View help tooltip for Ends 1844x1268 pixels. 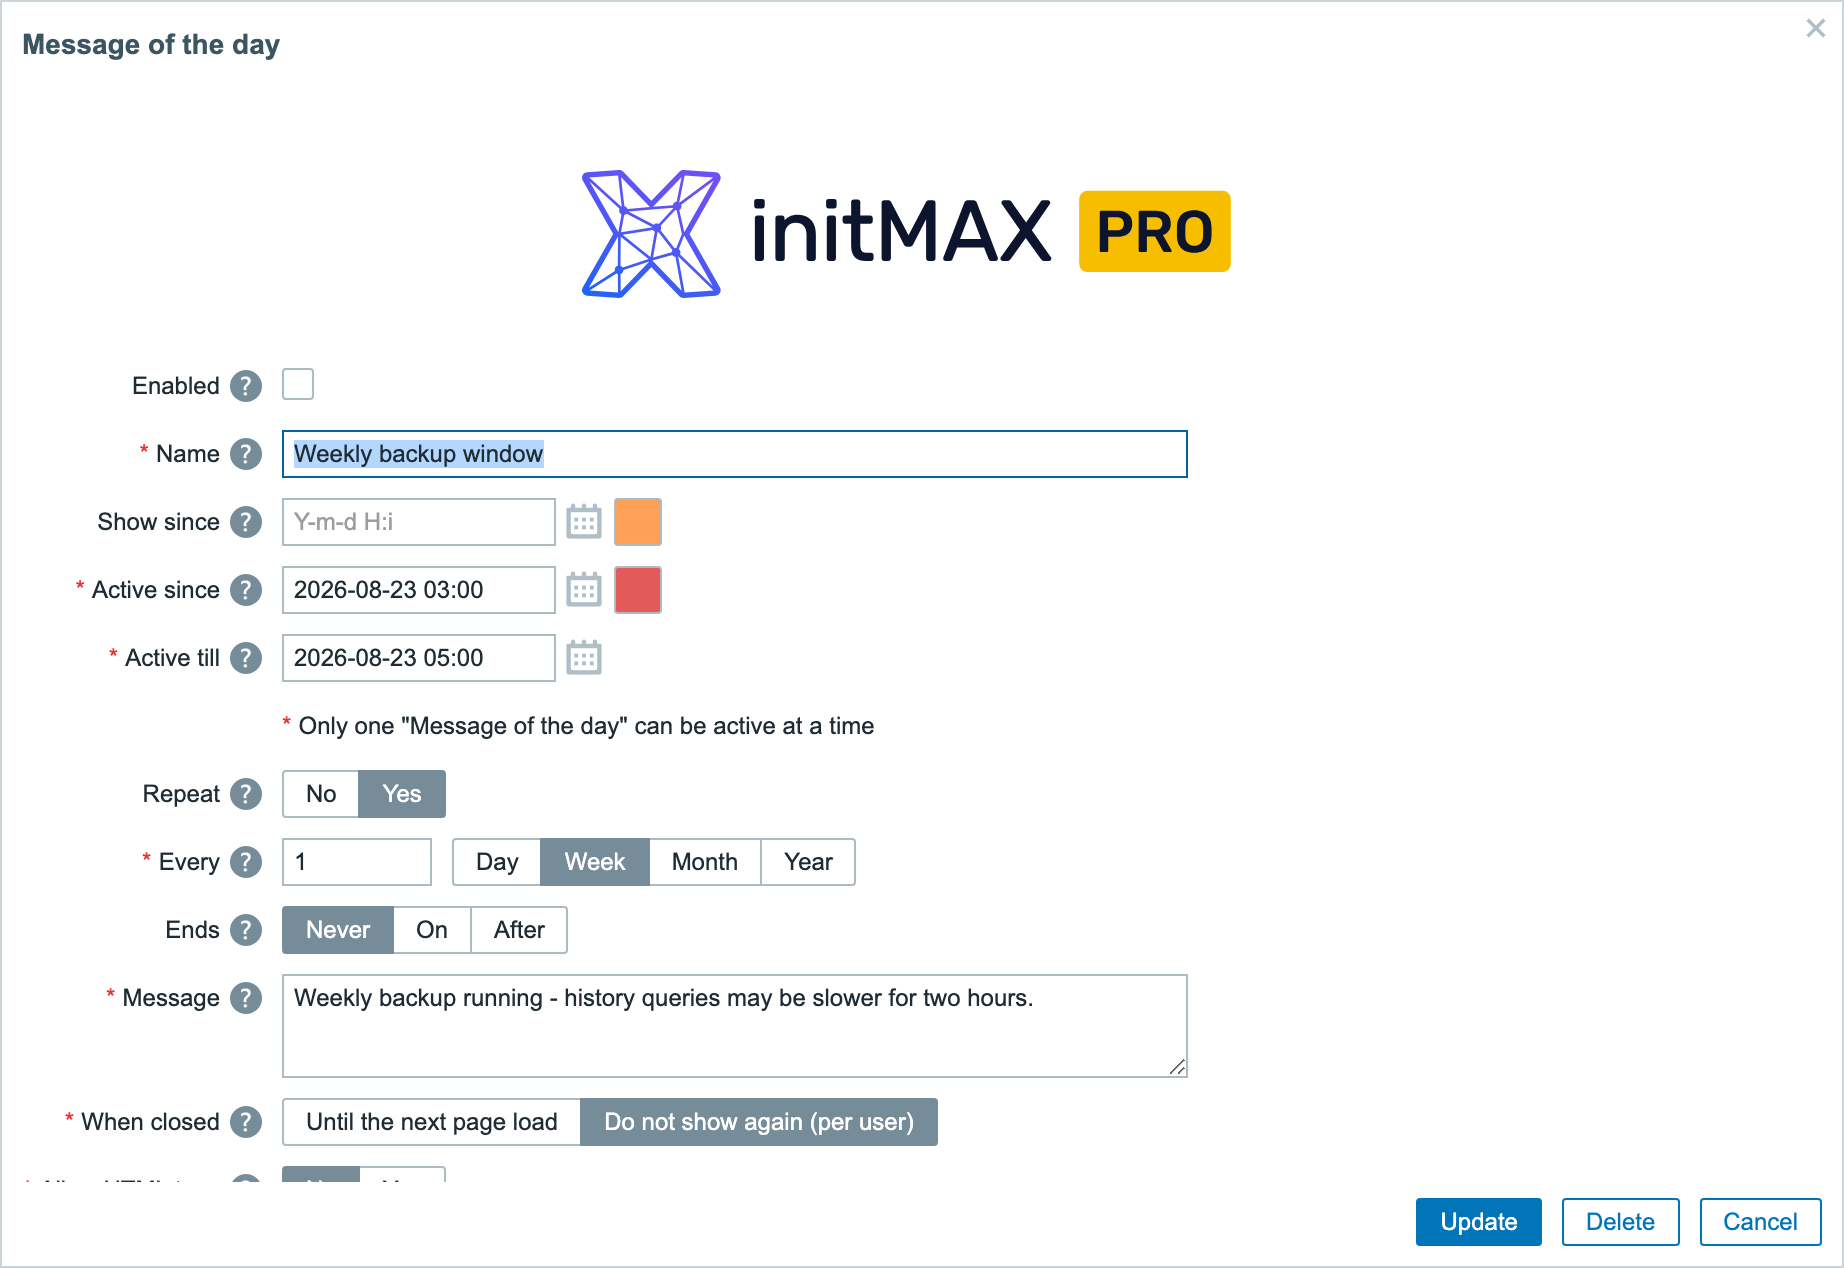coord(246,930)
